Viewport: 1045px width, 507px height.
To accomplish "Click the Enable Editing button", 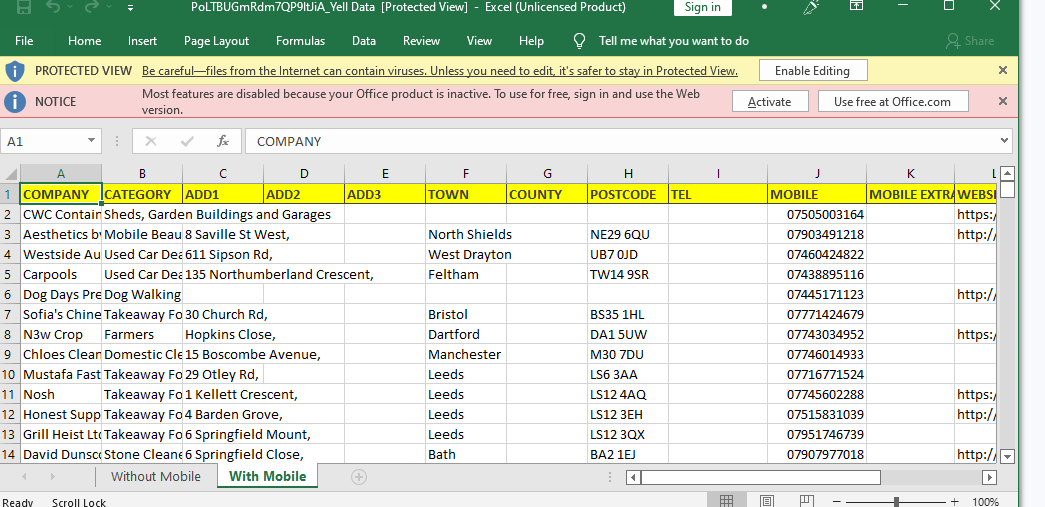I will 812,71.
